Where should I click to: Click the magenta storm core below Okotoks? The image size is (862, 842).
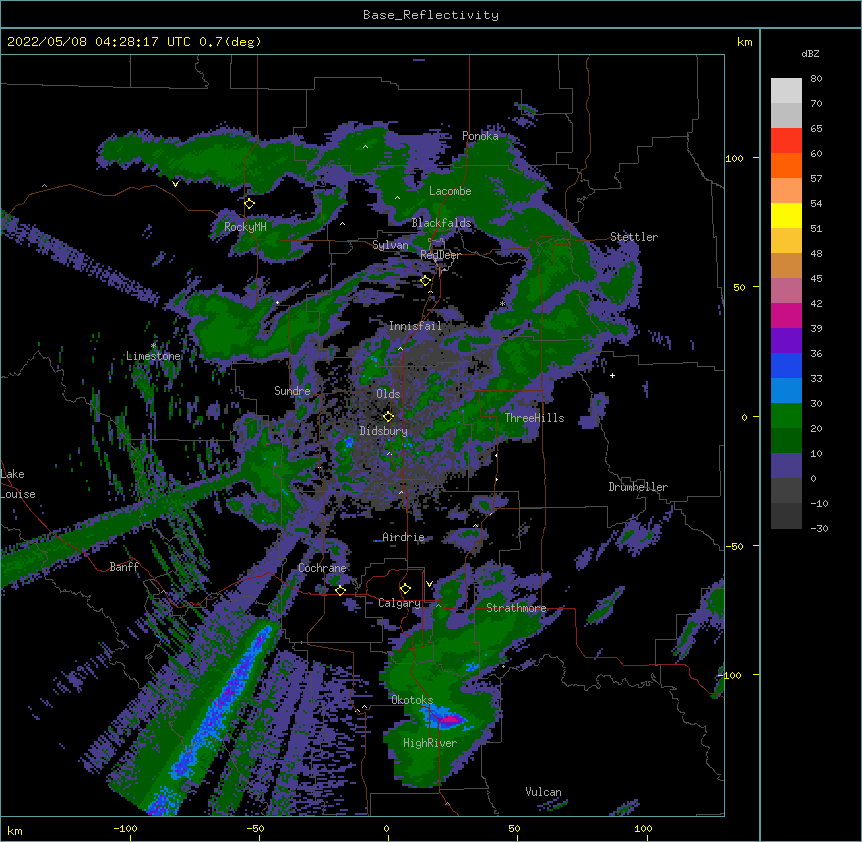coord(450,719)
